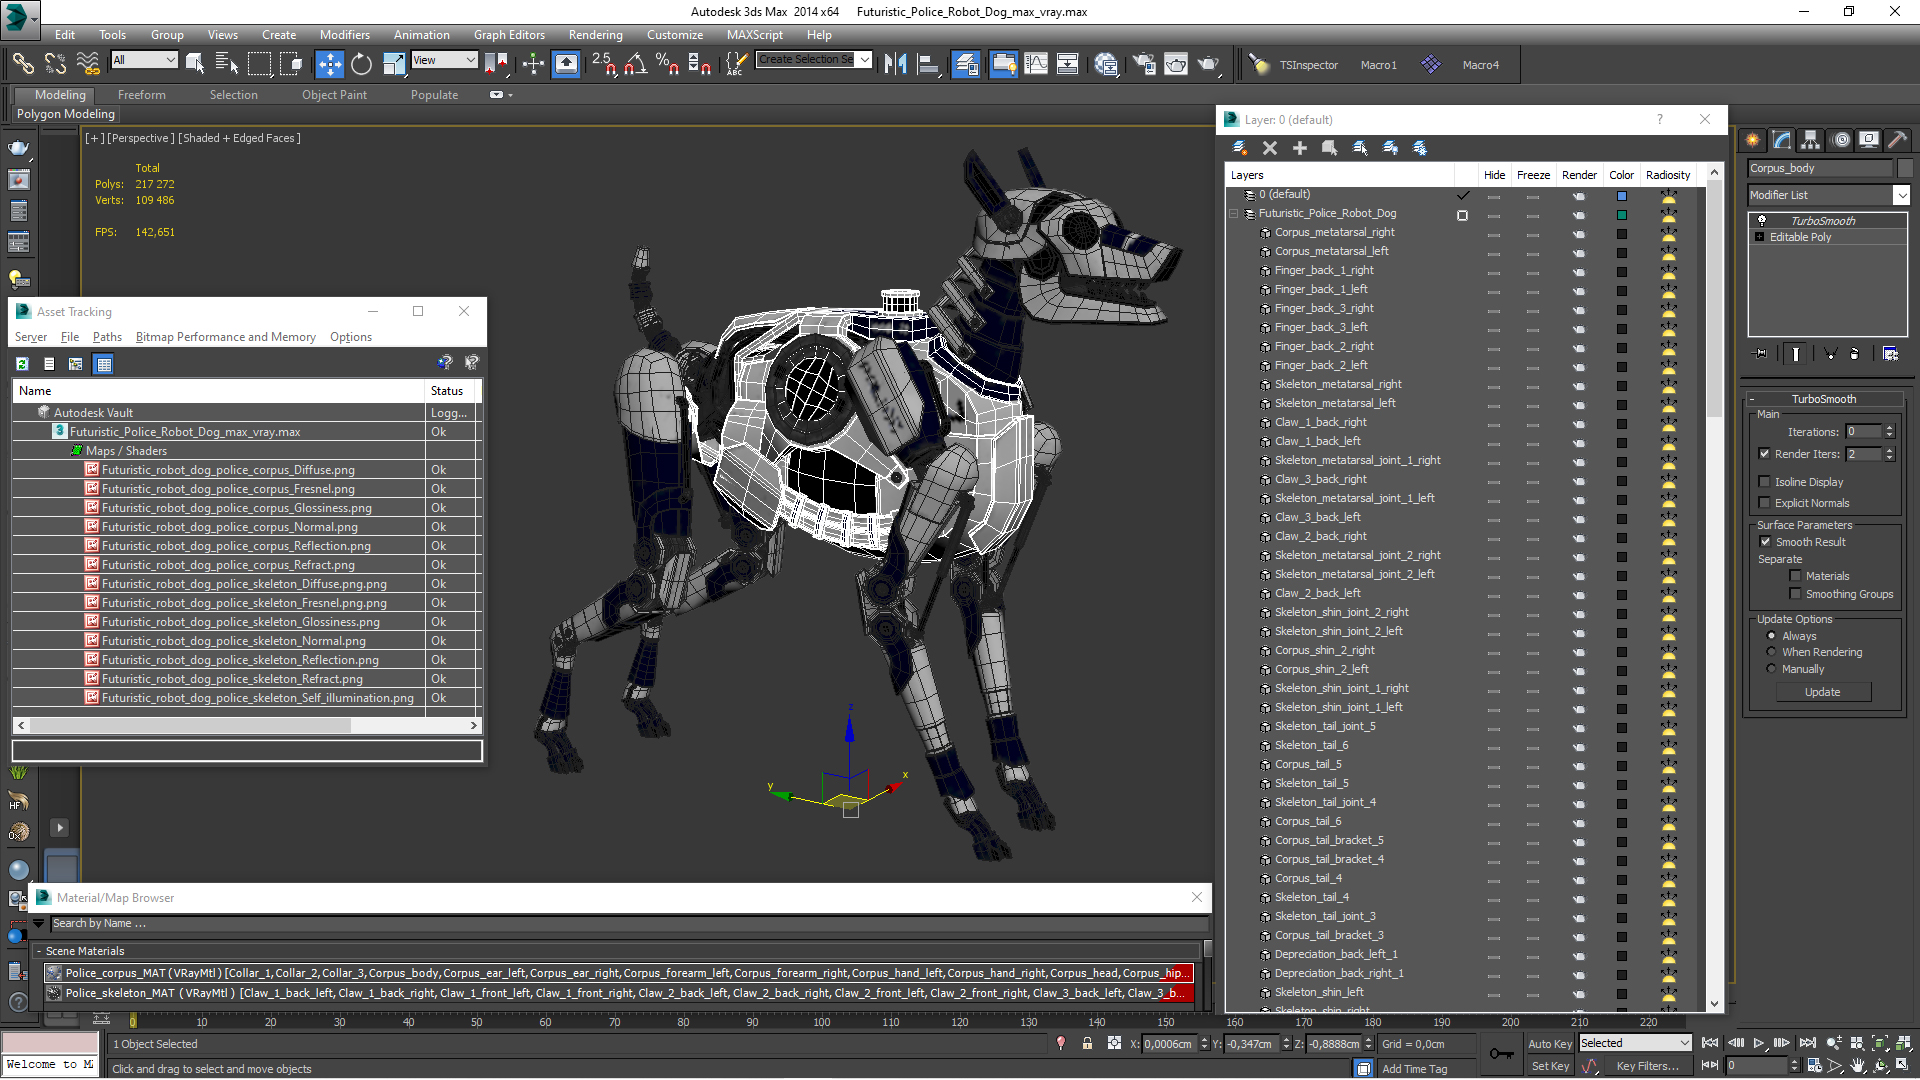Activate the Select Object arrow tool
This screenshot has height=1080, width=1920.
click(195, 64)
